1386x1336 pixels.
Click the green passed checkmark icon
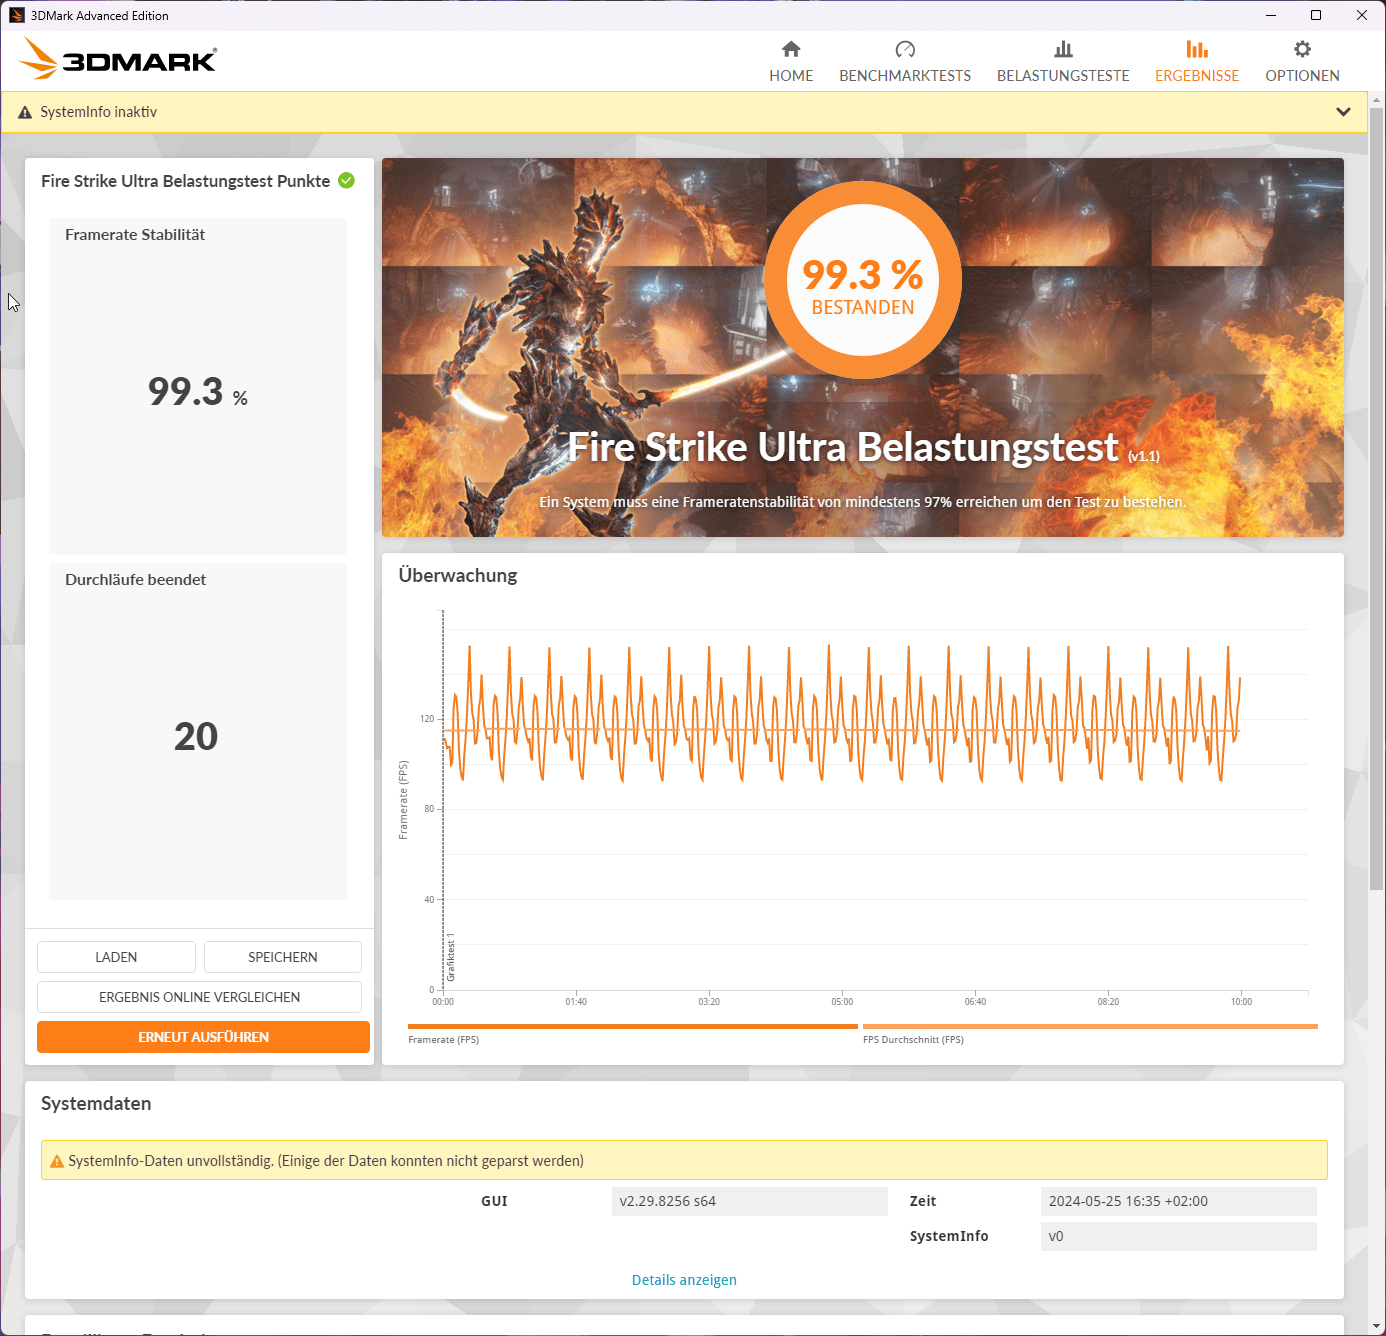click(x=346, y=180)
